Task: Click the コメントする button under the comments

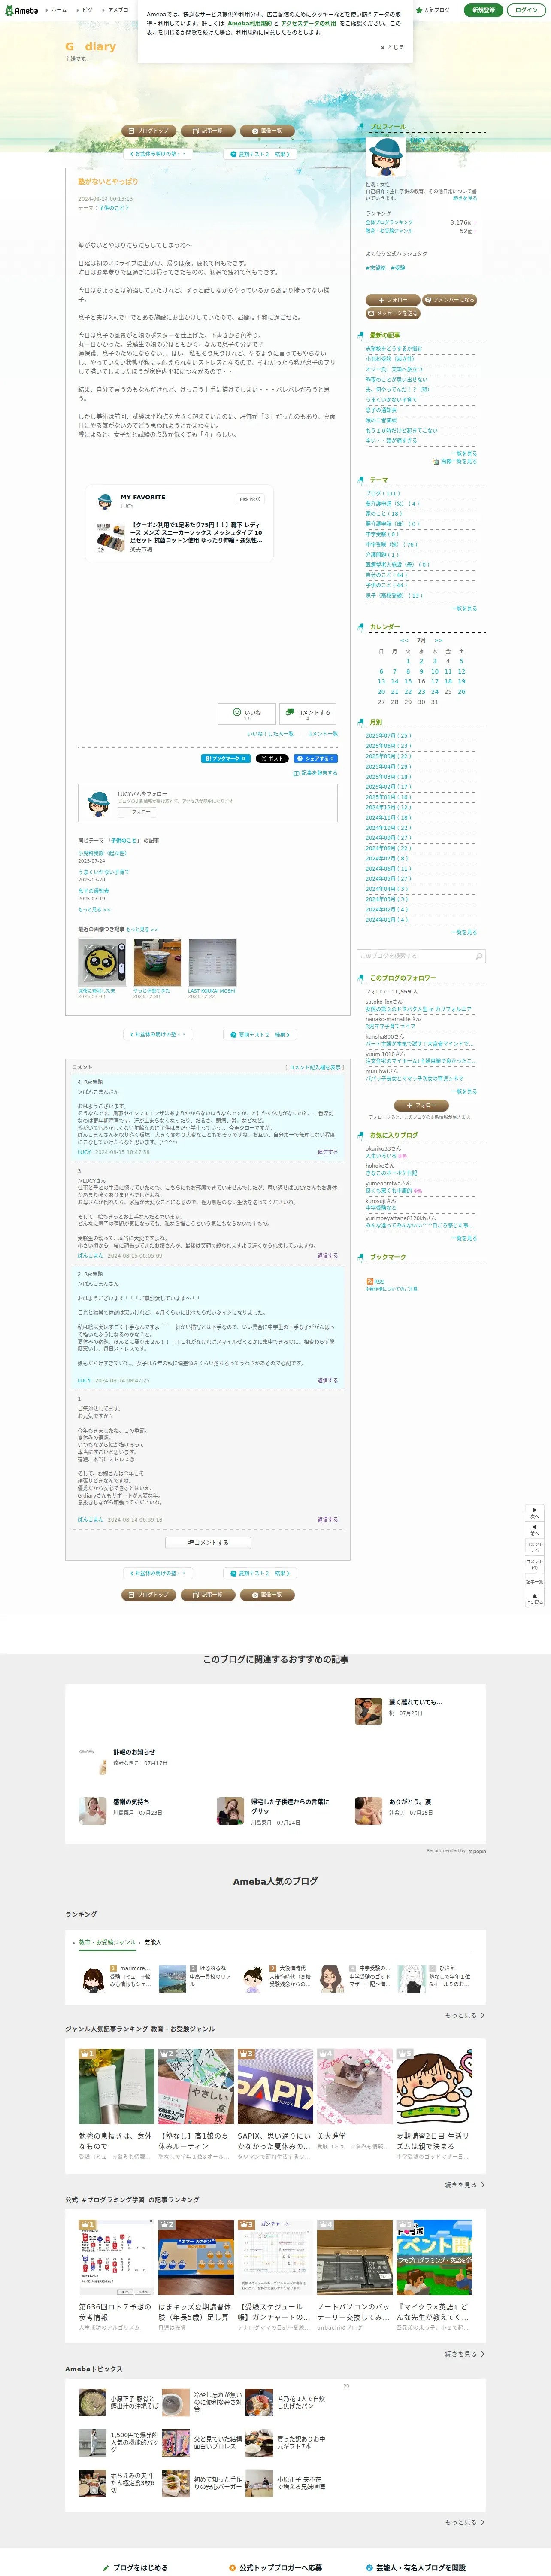Action: point(208,1542)
